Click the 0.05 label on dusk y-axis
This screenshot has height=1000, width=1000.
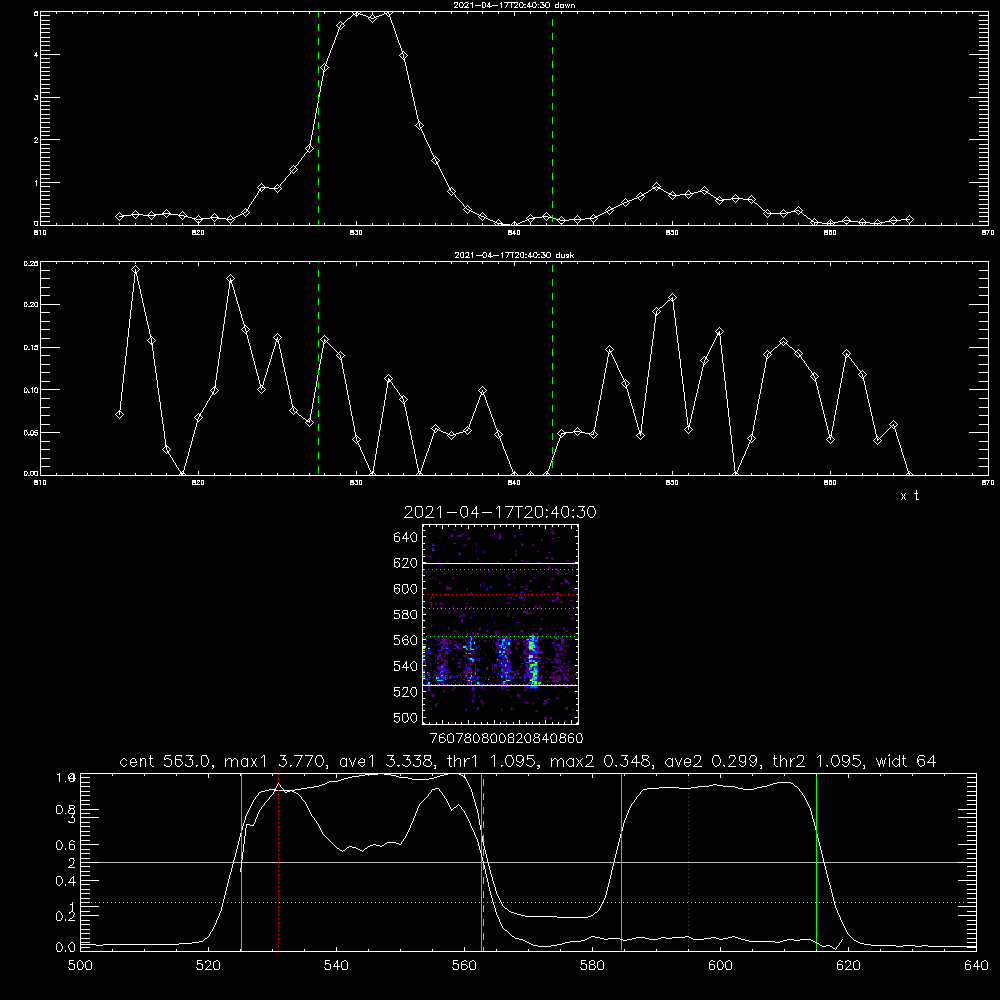31,432
